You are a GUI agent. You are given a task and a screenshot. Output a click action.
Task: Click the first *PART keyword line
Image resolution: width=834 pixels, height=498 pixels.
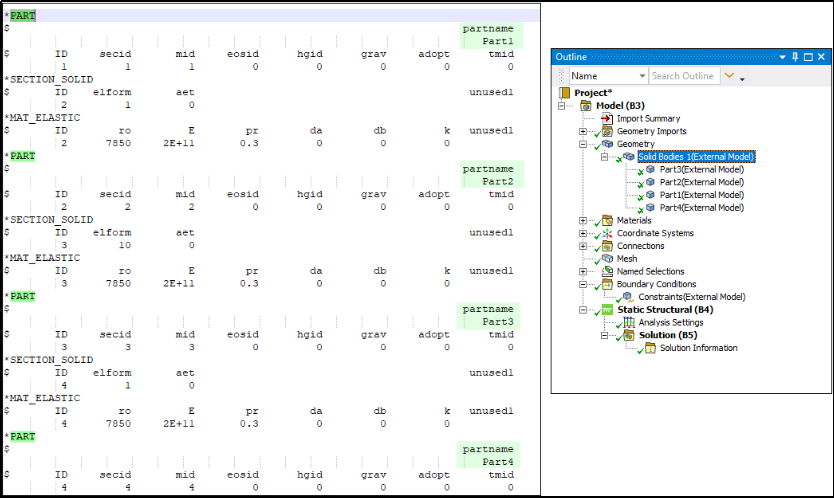click(x=271, y=16)
